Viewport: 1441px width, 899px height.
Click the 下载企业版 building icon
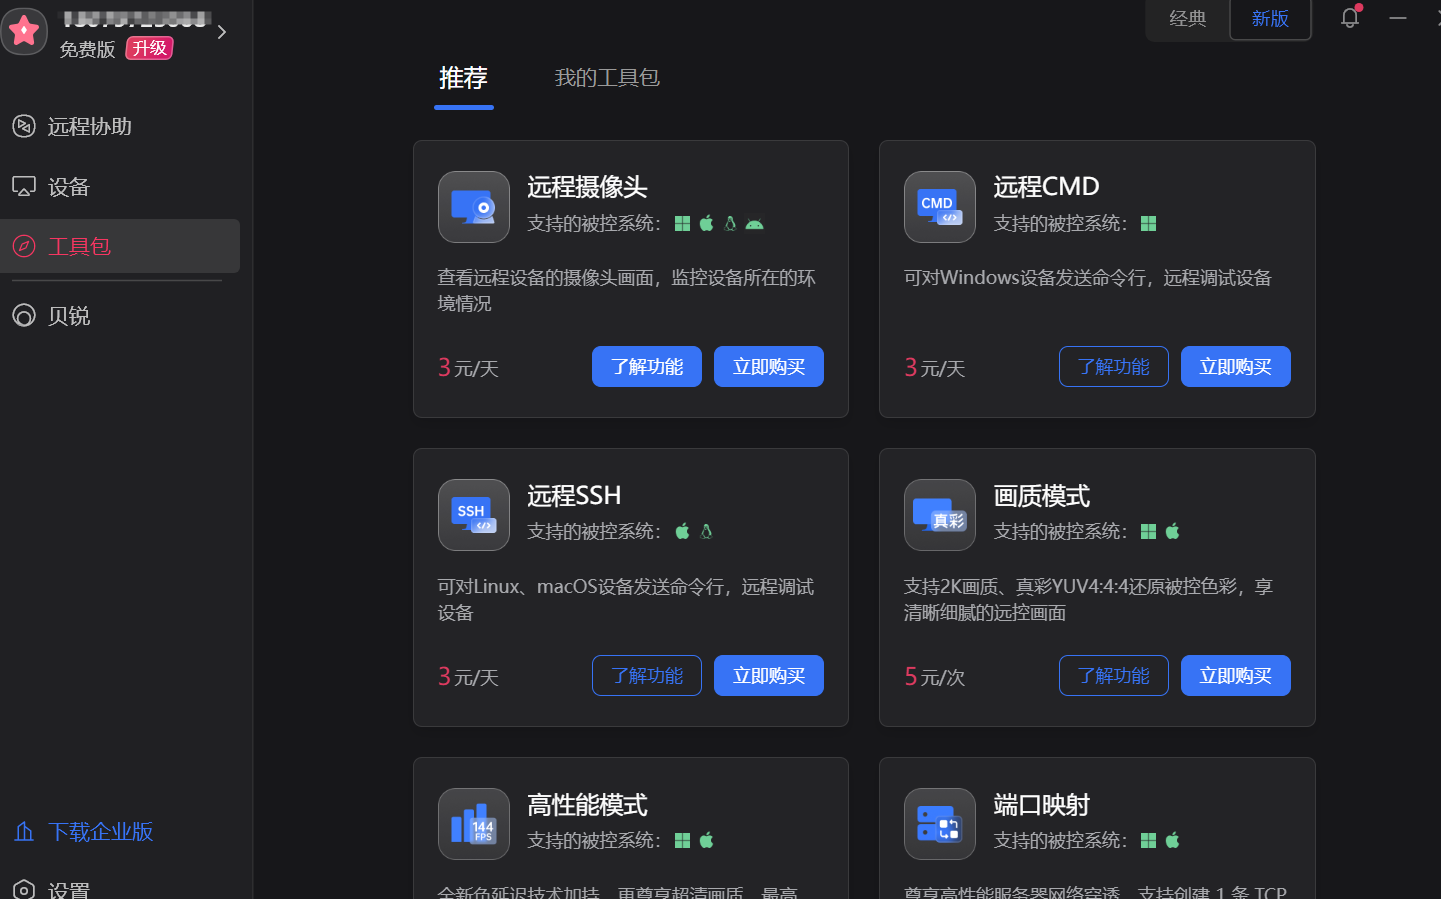coord(24,832)
